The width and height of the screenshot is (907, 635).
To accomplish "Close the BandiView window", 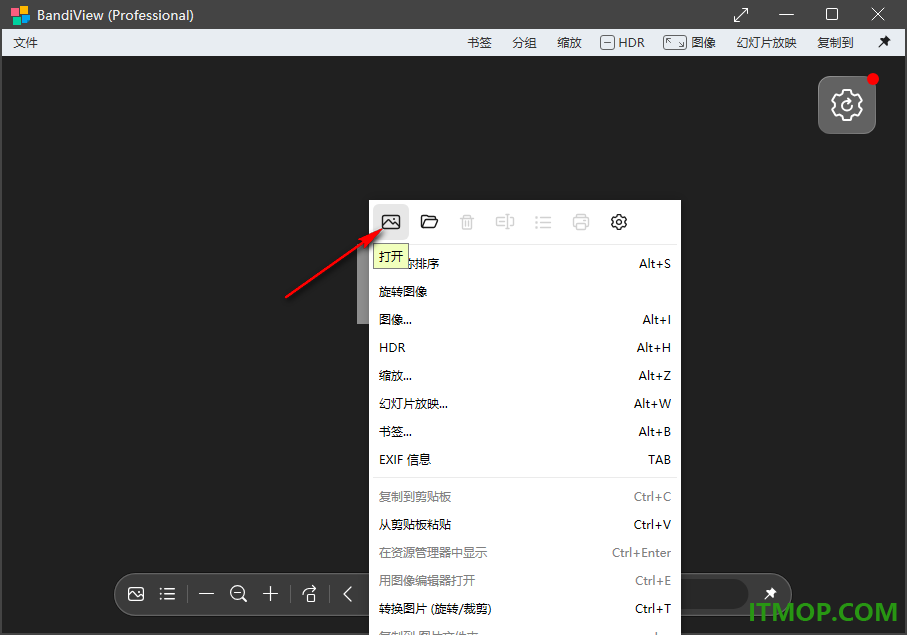I will click(x=877, y=14).
